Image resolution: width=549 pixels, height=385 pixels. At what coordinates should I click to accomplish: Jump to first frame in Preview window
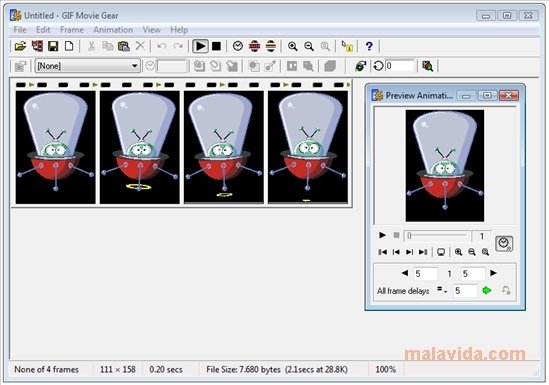[382, 252]
